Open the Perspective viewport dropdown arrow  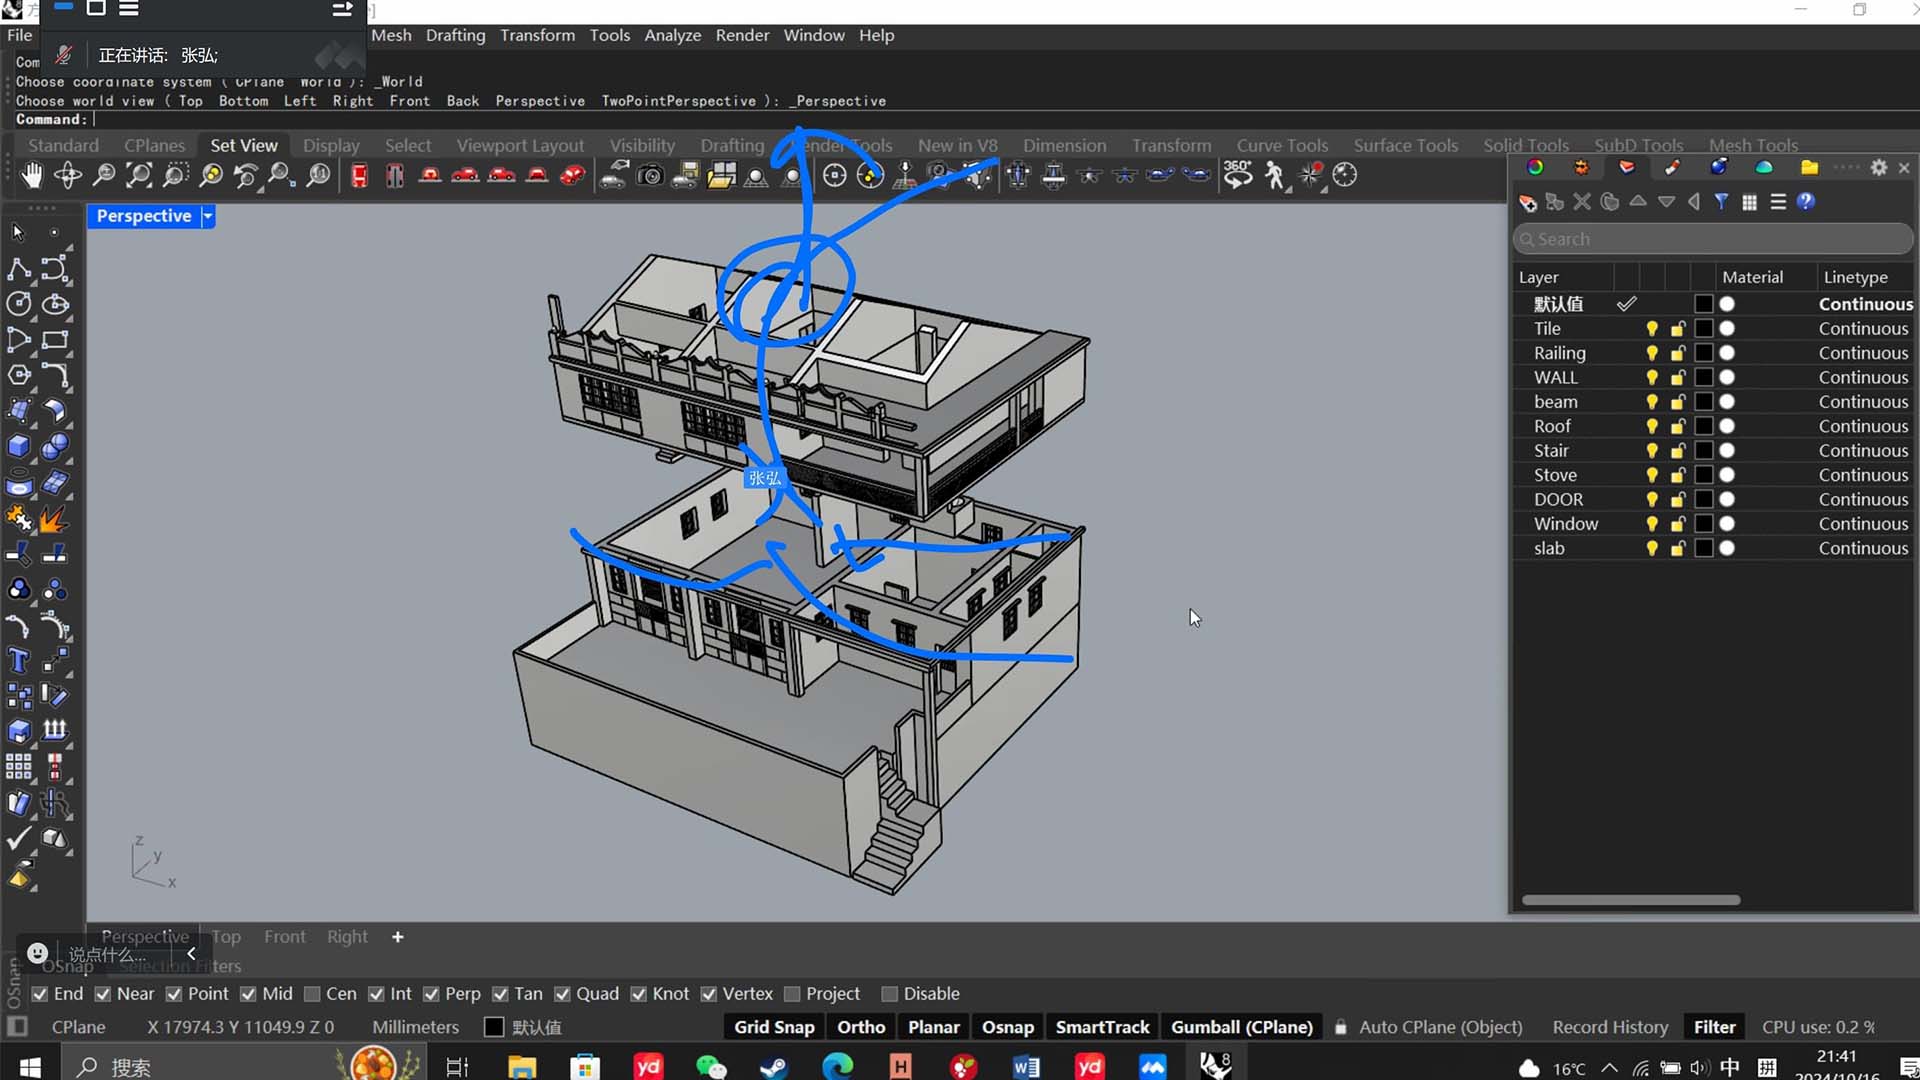(x=207, y=216)
